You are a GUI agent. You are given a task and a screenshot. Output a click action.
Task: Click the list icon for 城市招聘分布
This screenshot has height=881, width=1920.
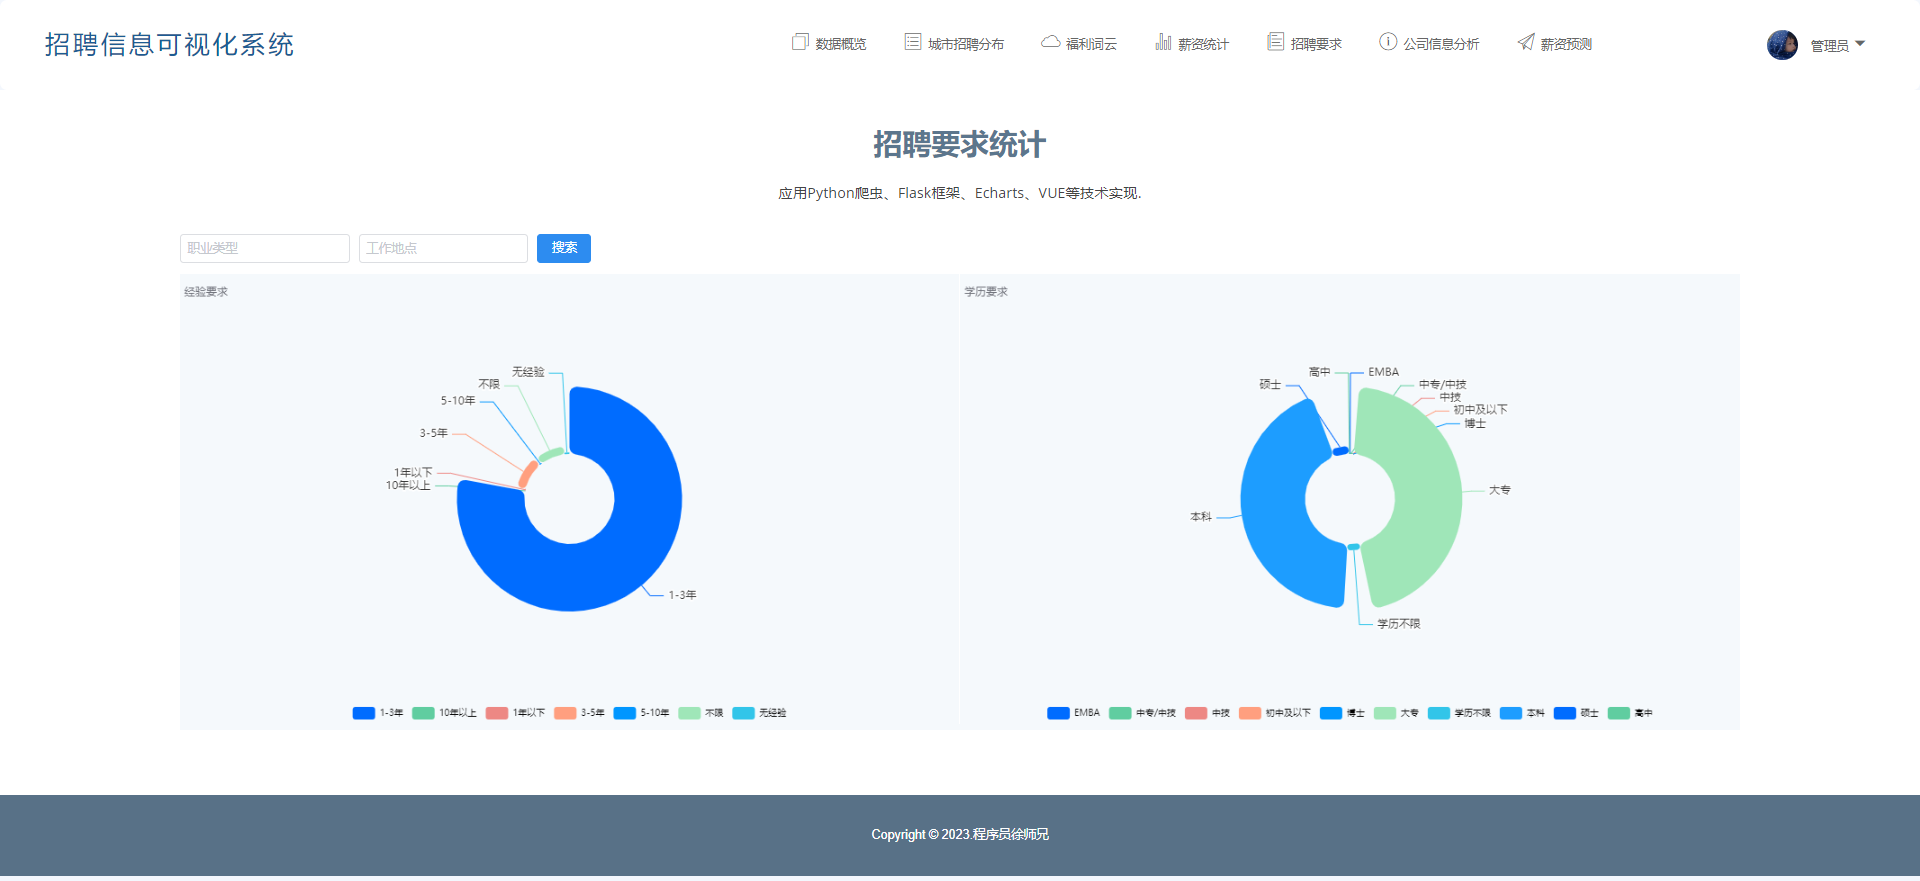[913, 42]
